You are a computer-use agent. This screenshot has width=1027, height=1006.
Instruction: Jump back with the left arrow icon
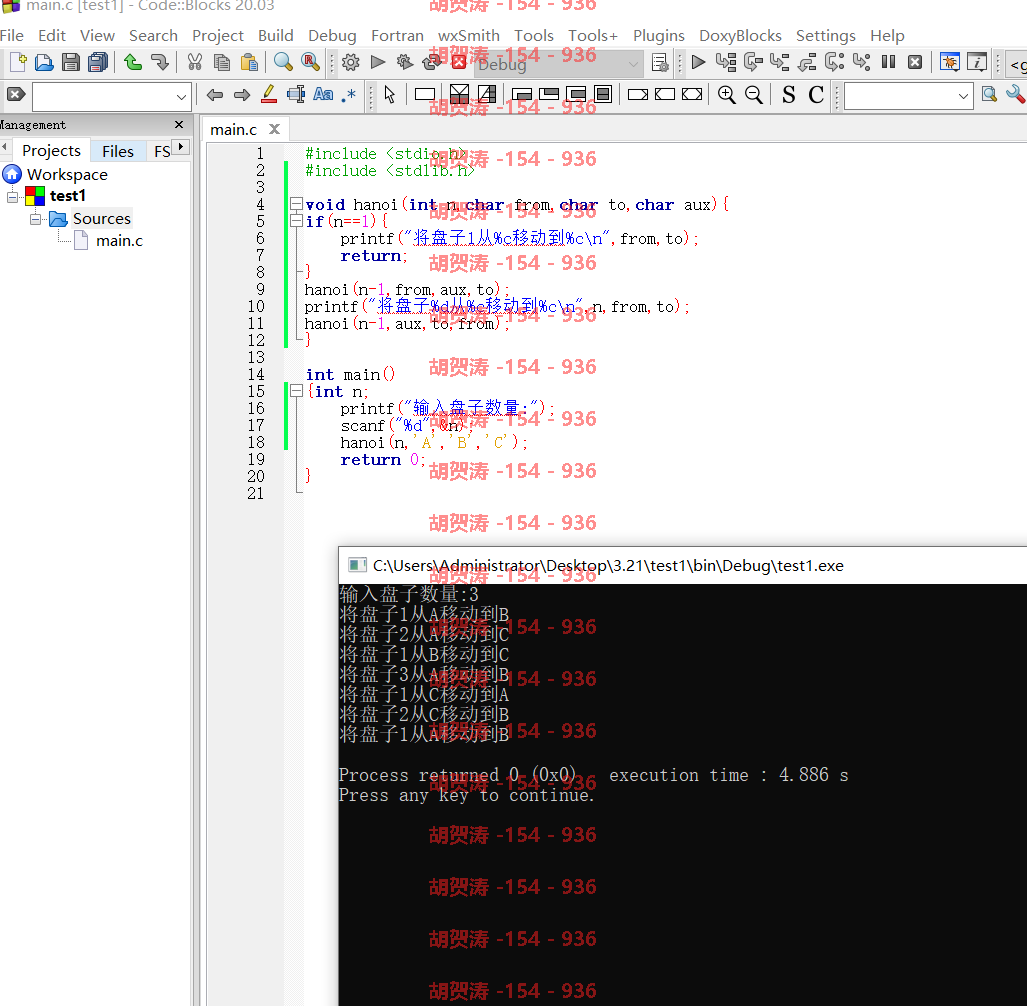(215, 96)
